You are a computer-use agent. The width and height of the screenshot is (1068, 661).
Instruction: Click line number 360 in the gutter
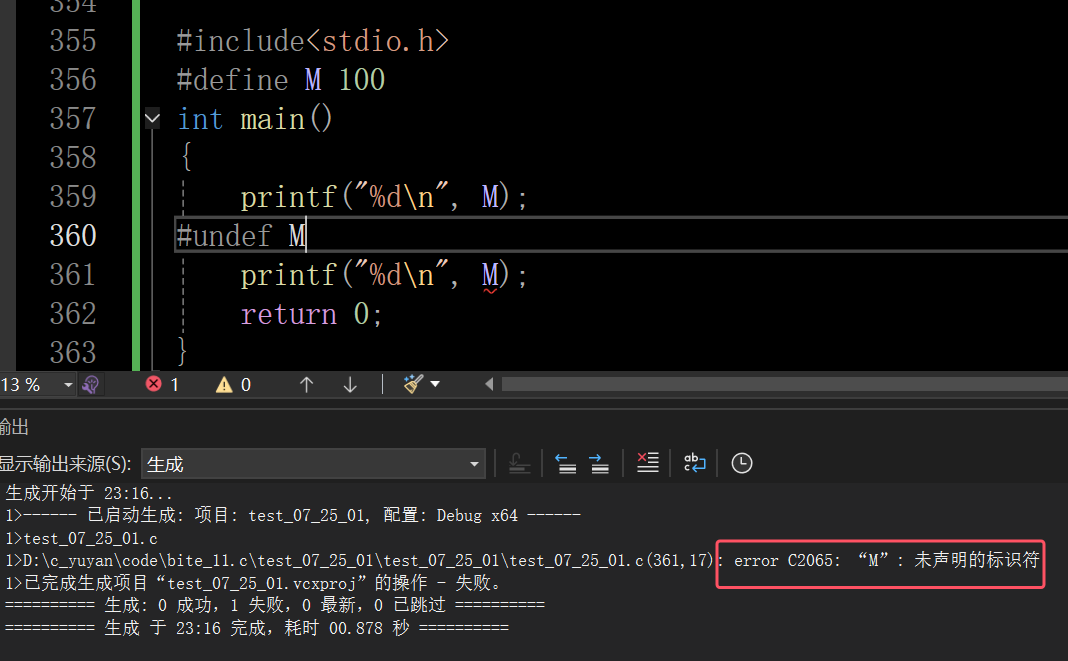(73, 236)
